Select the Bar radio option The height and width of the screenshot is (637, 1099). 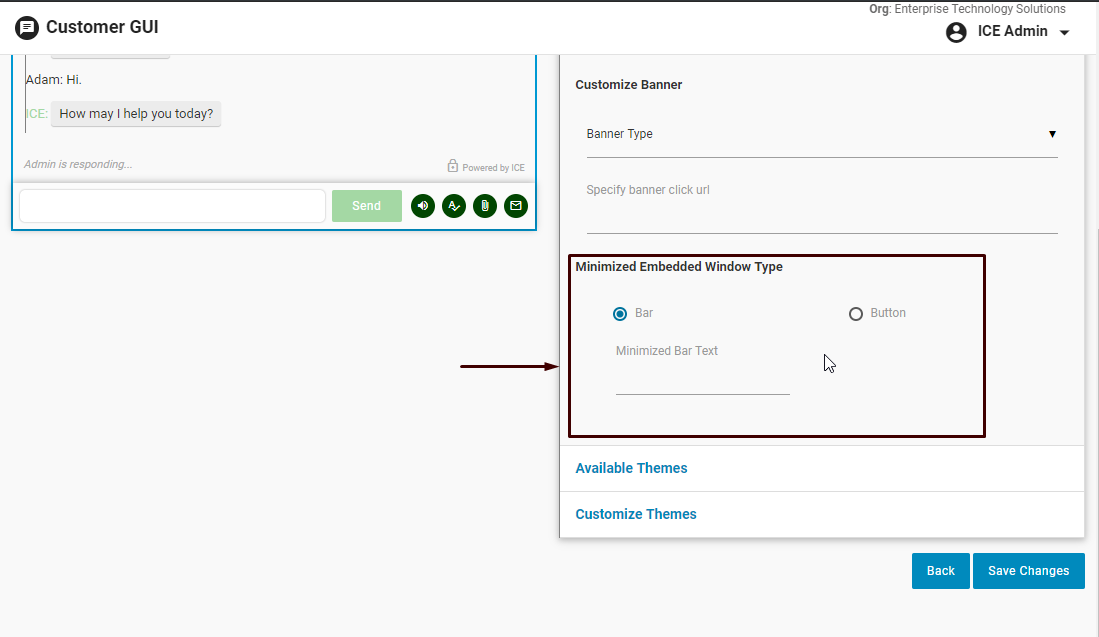[x=620, y=314]
